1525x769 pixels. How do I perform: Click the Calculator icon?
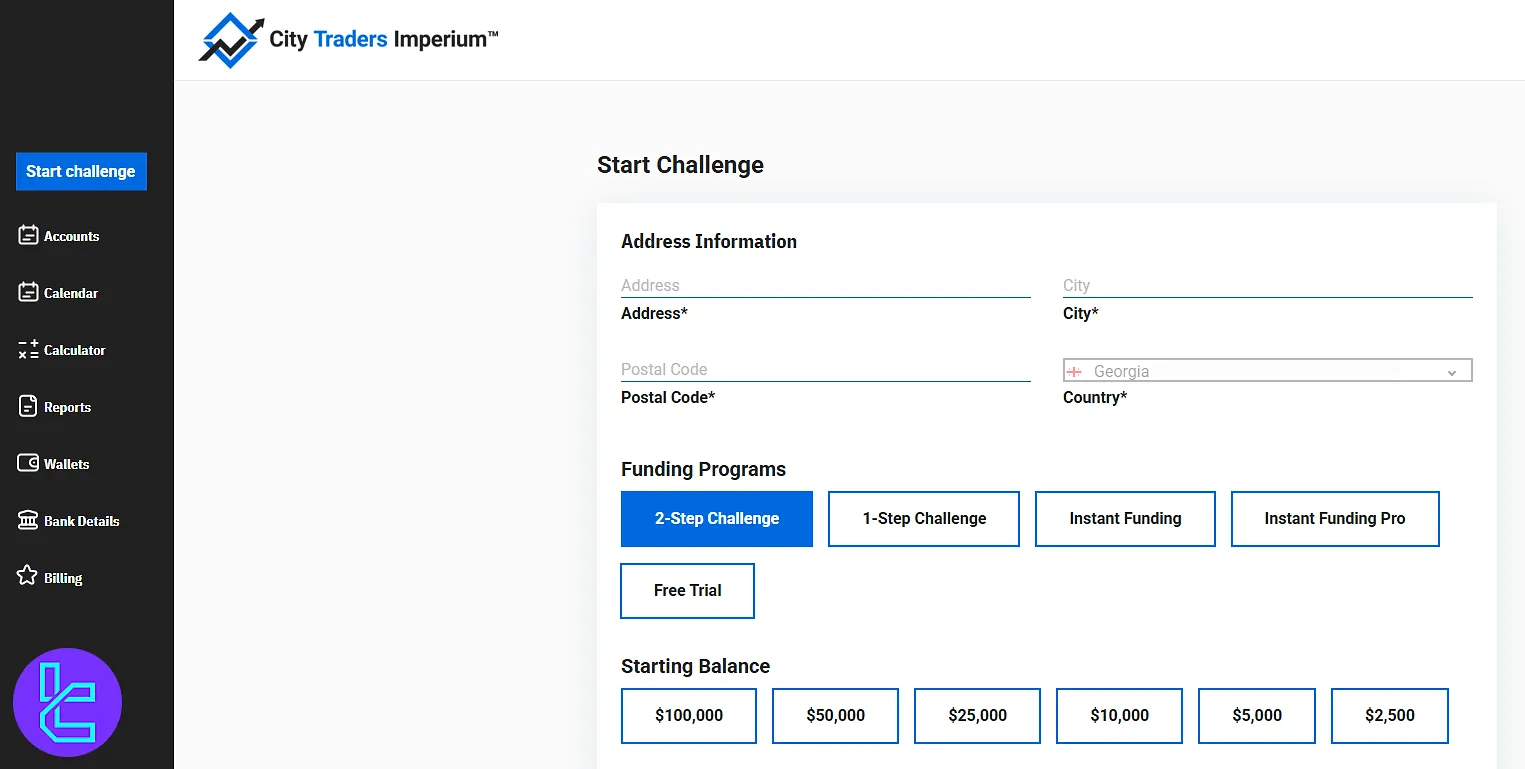pos(28,350)
